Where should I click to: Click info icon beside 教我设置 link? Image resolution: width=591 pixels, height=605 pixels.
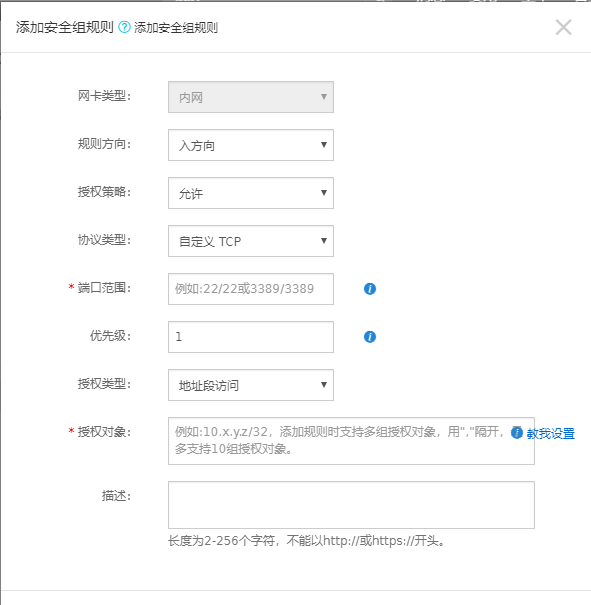coord(517,433)
